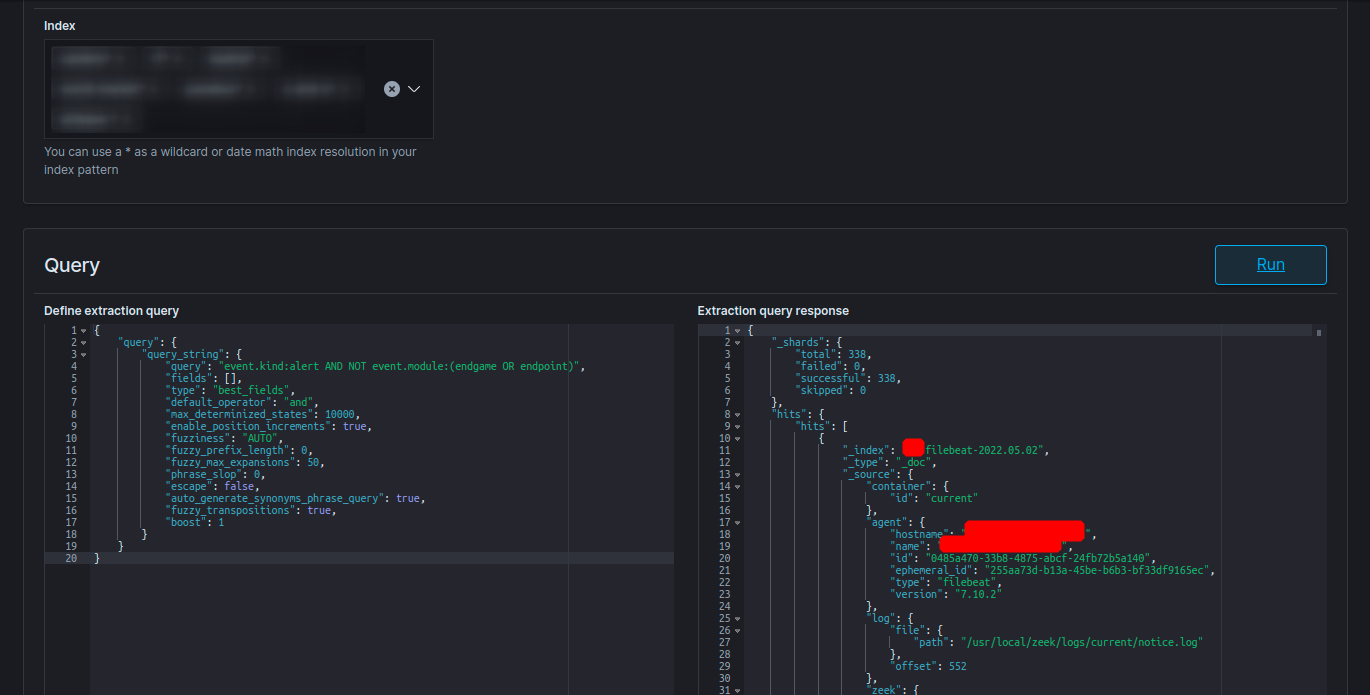Collapse the "log" object in the response
This screenshot has height=695, width=1370.
tap(737, 617)
